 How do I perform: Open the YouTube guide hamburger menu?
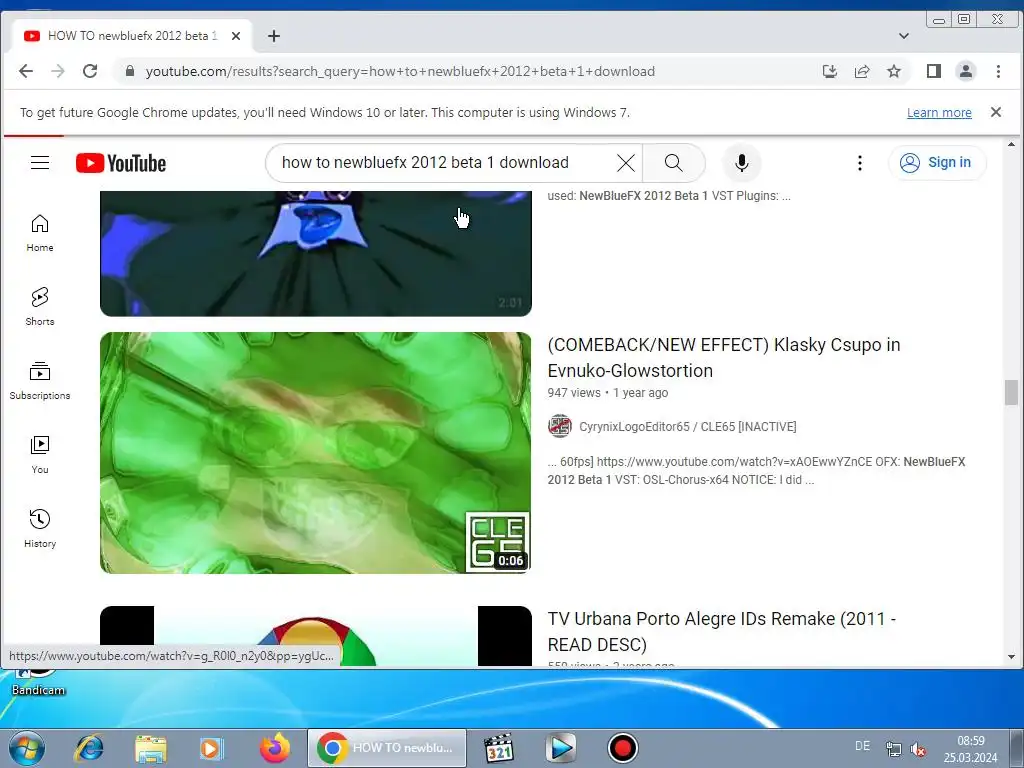[40, 163]
